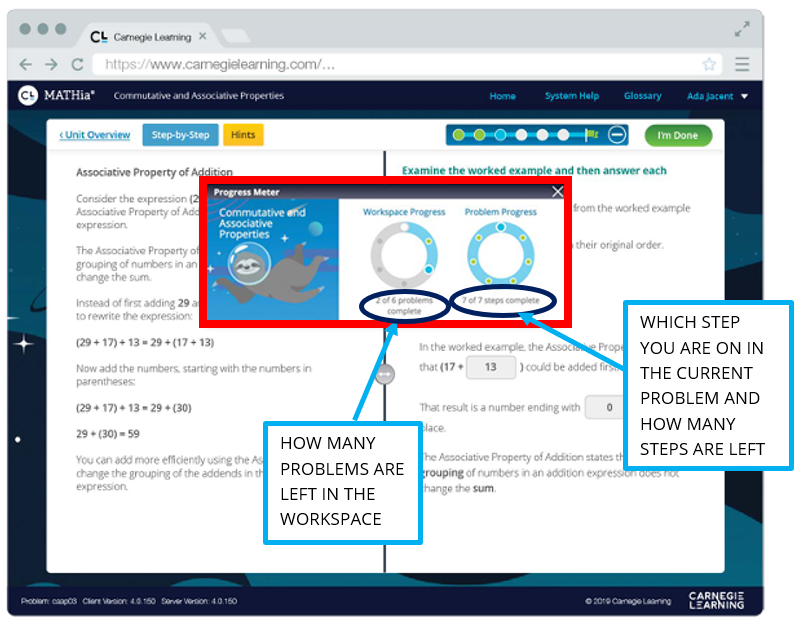Click the flag icon on the progress bar

pos(592,135)
